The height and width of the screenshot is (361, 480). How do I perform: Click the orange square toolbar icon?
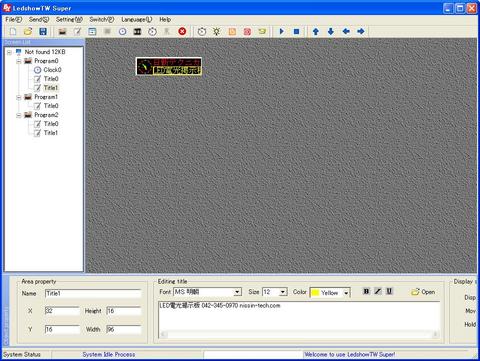(x=232, y=32)
